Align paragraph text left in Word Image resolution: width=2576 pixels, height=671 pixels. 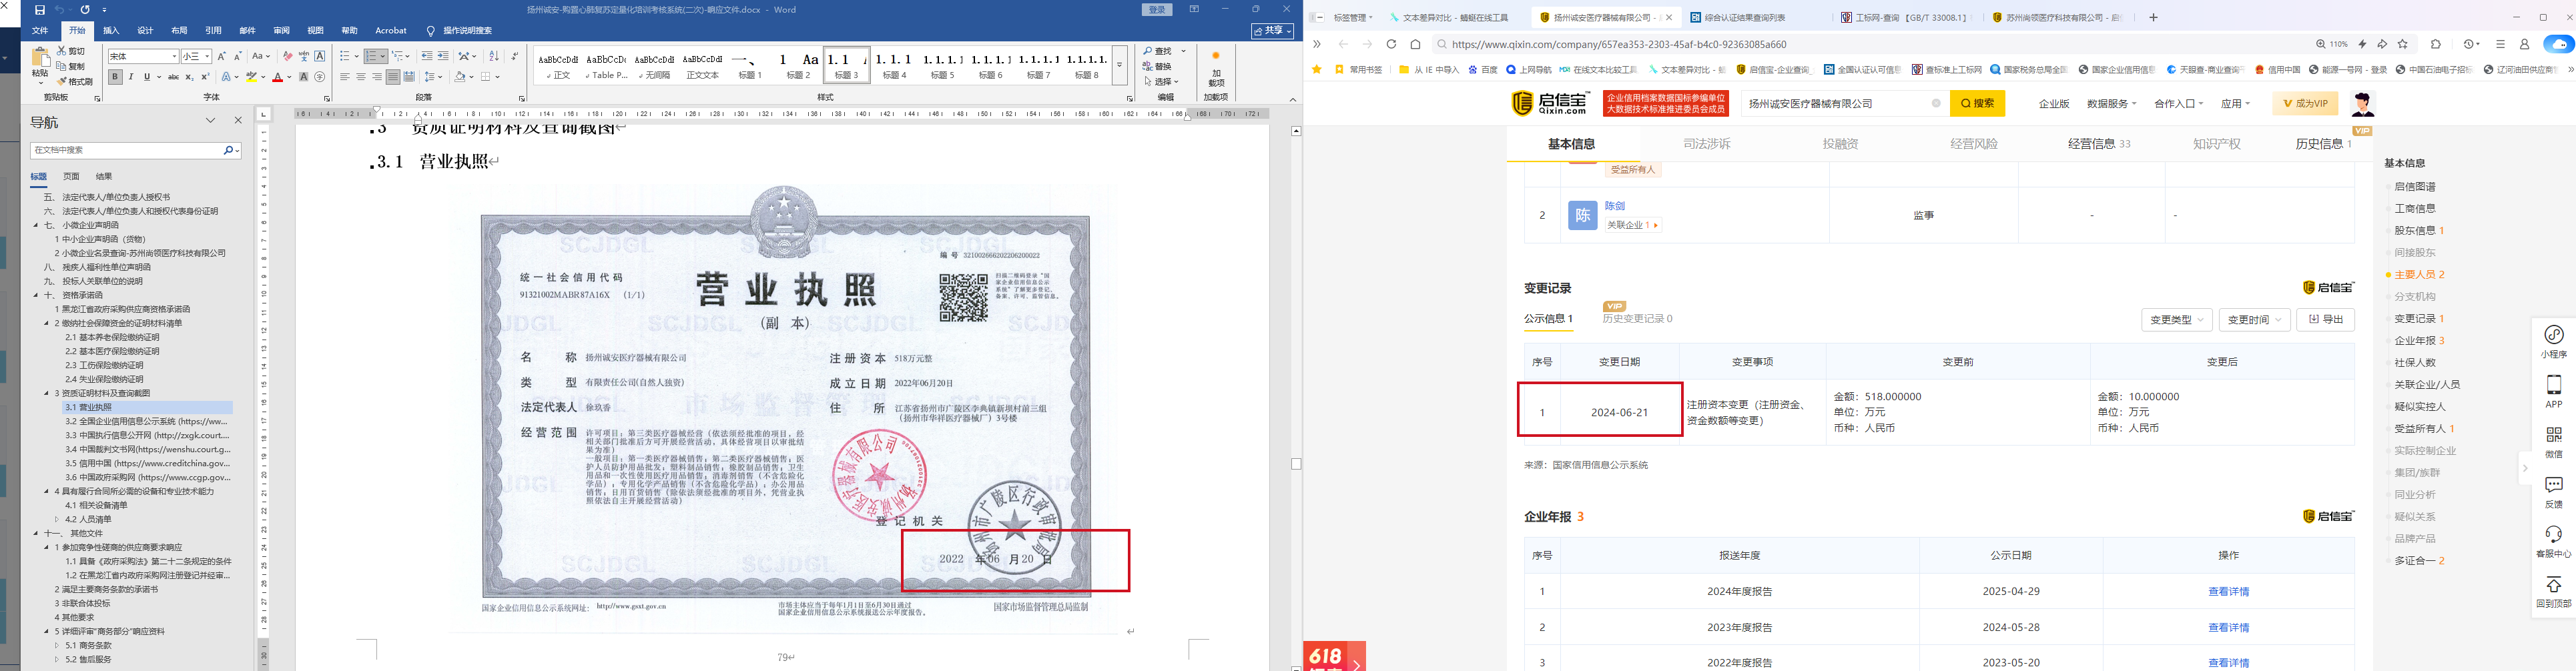pos(345,77)
